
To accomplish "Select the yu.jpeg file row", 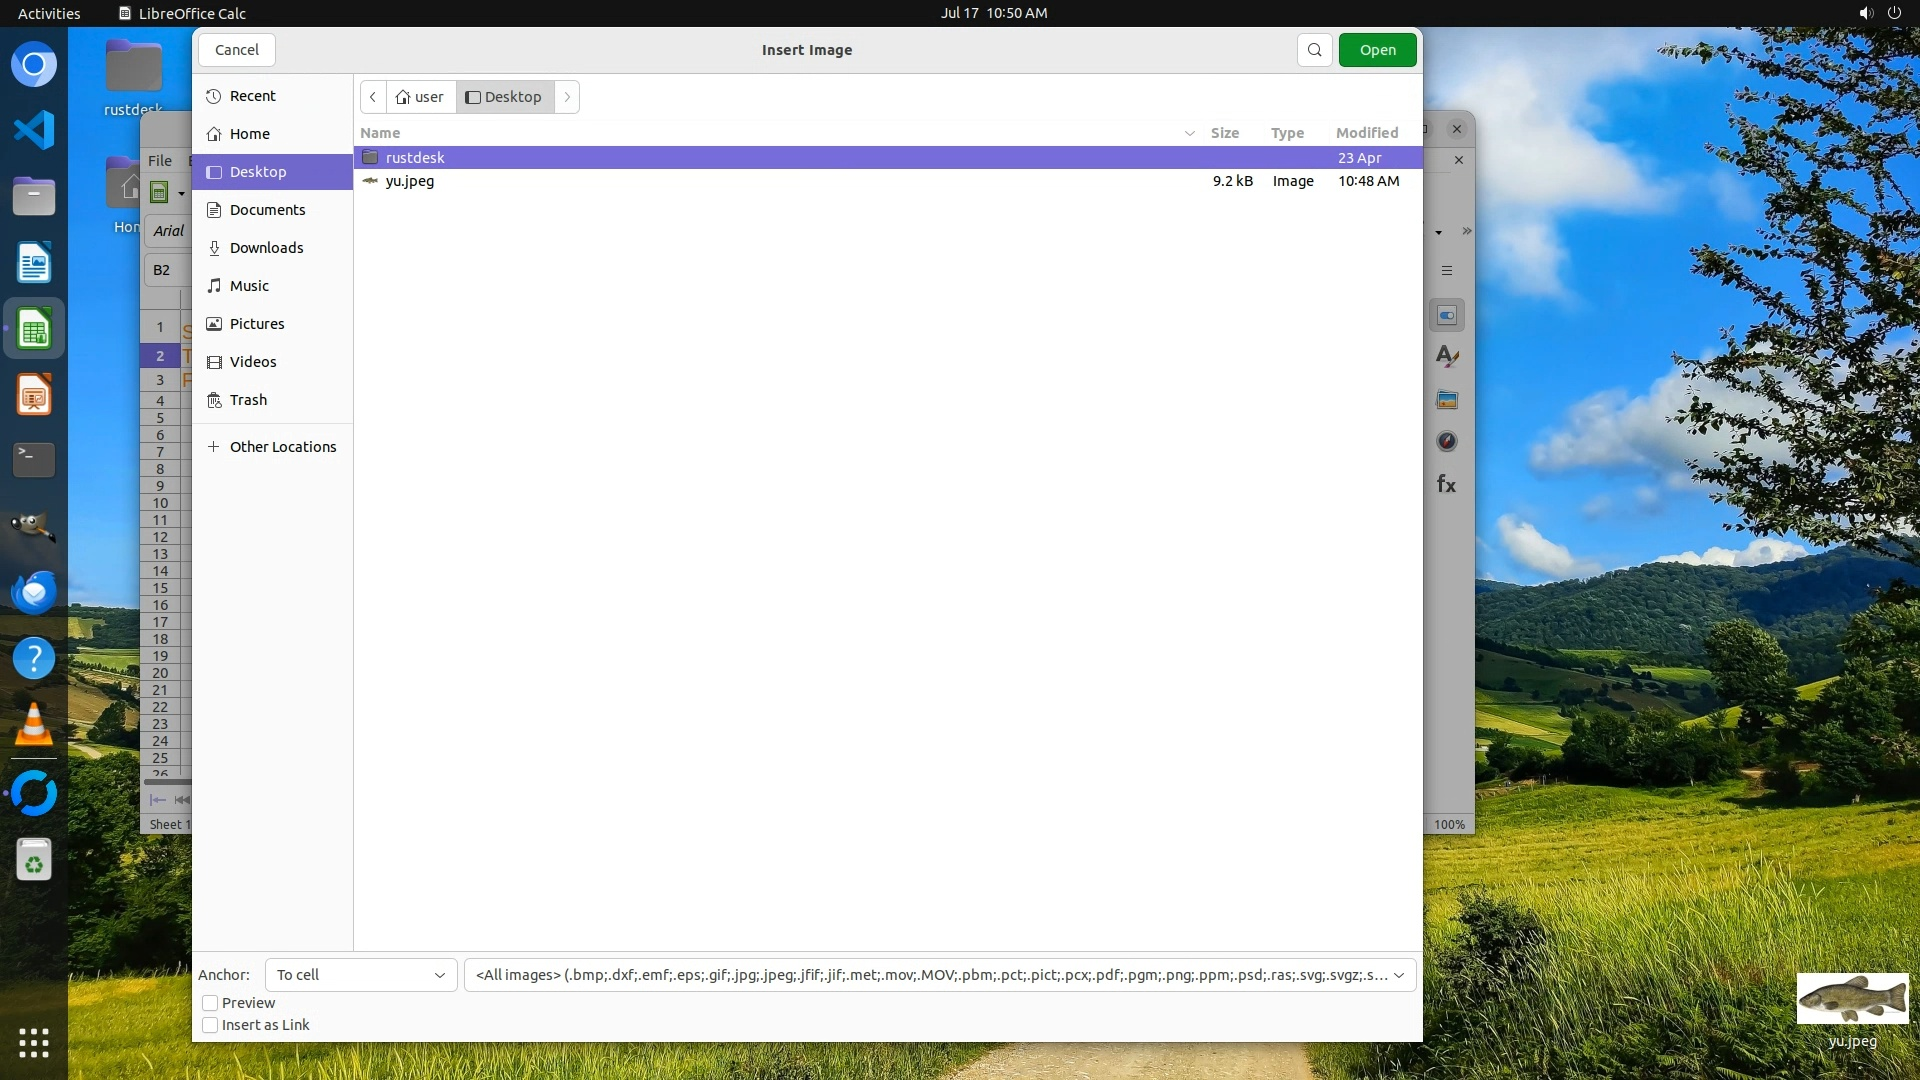I will point(410,181).
